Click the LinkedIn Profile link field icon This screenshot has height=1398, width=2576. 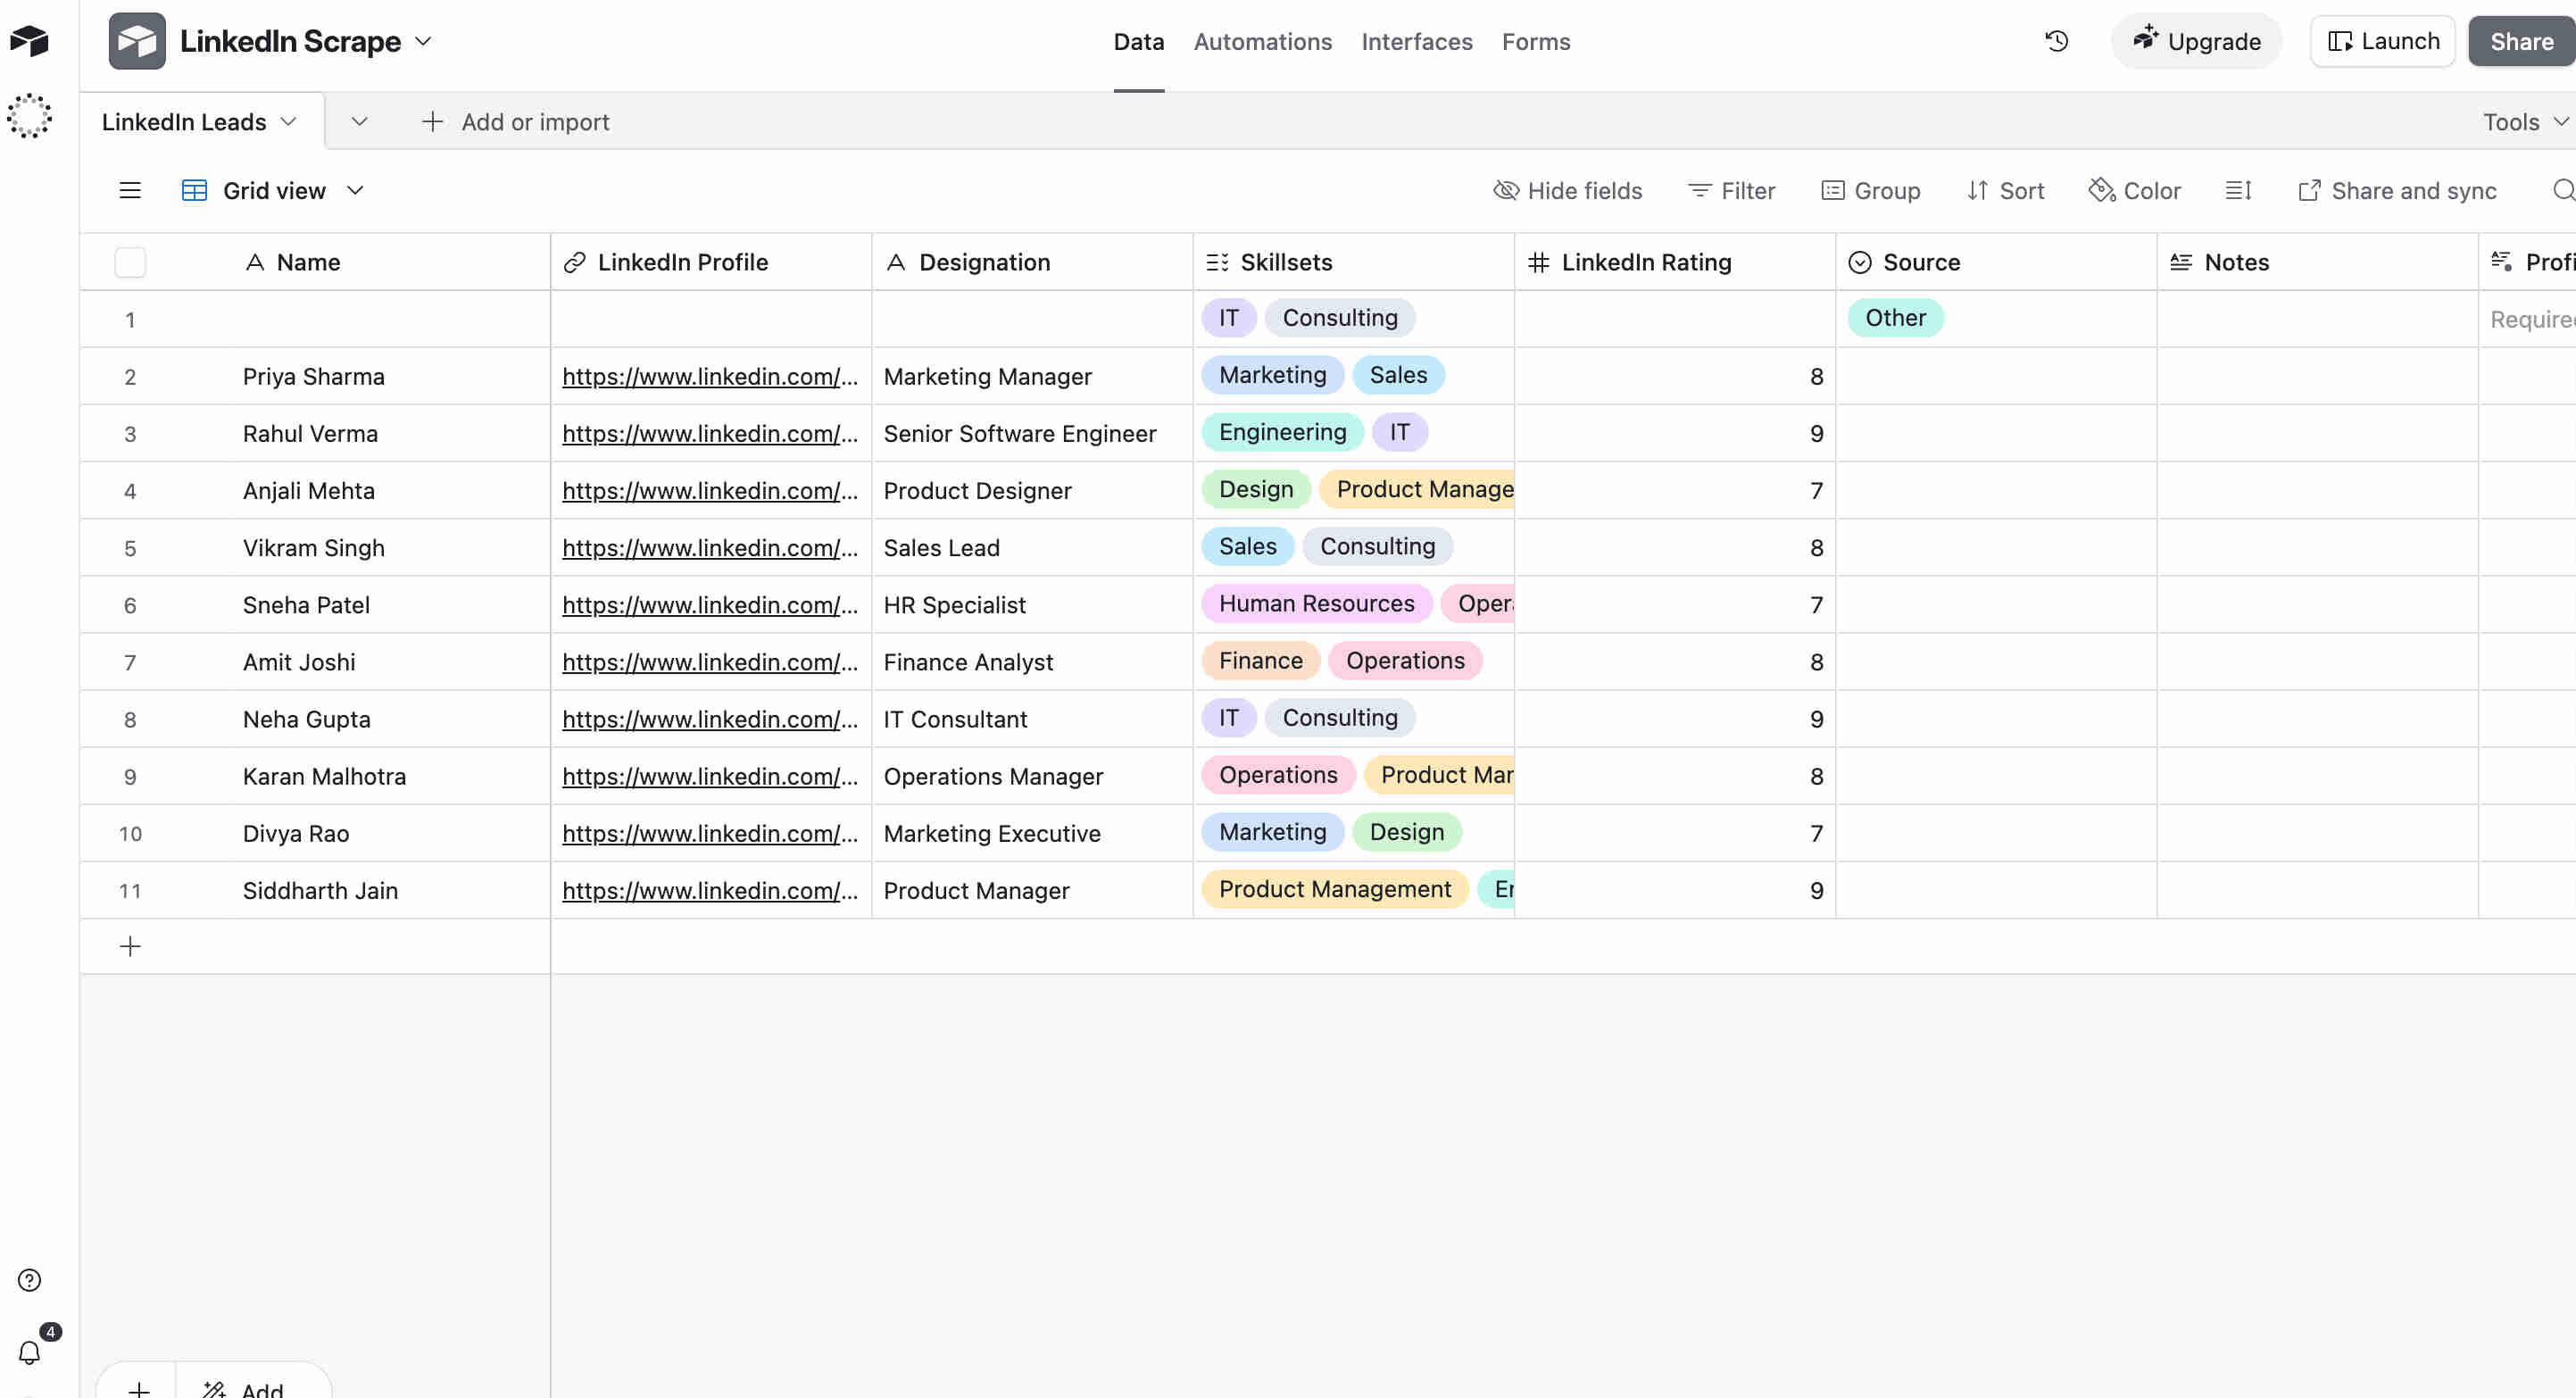point(574,262)
